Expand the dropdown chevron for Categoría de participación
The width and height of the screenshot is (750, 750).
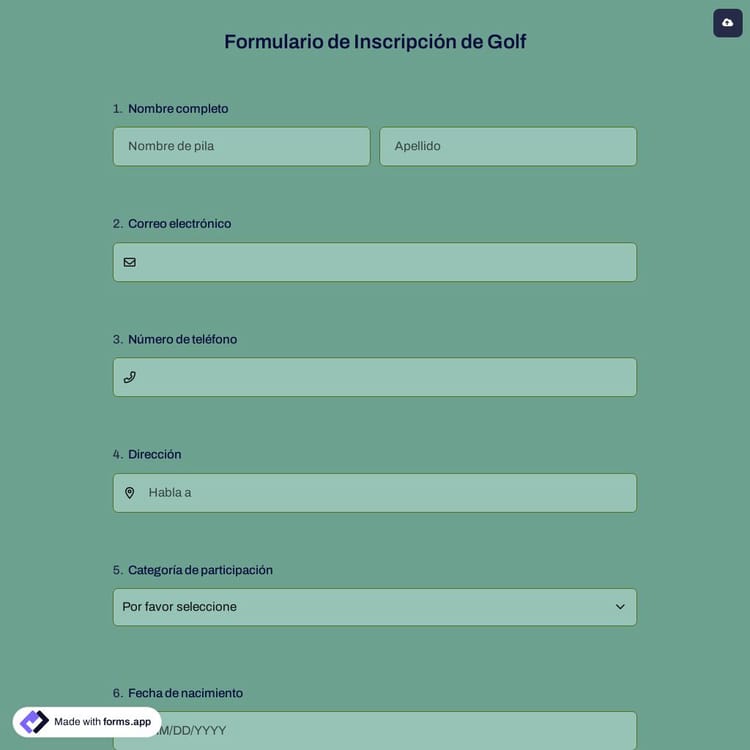[620, 607]
